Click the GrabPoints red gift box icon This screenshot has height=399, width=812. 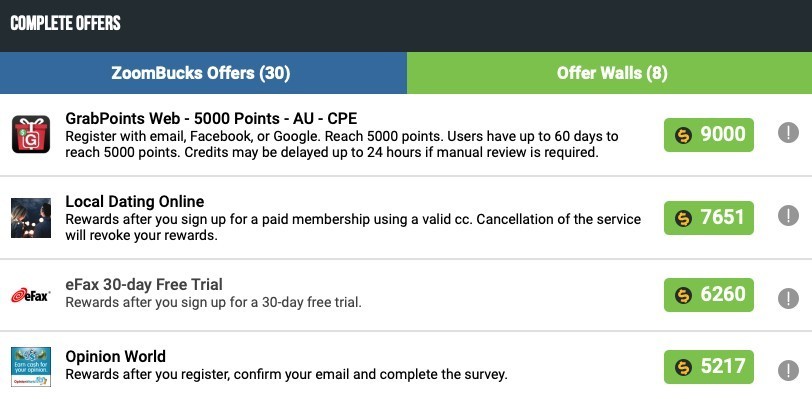[31, 134]
